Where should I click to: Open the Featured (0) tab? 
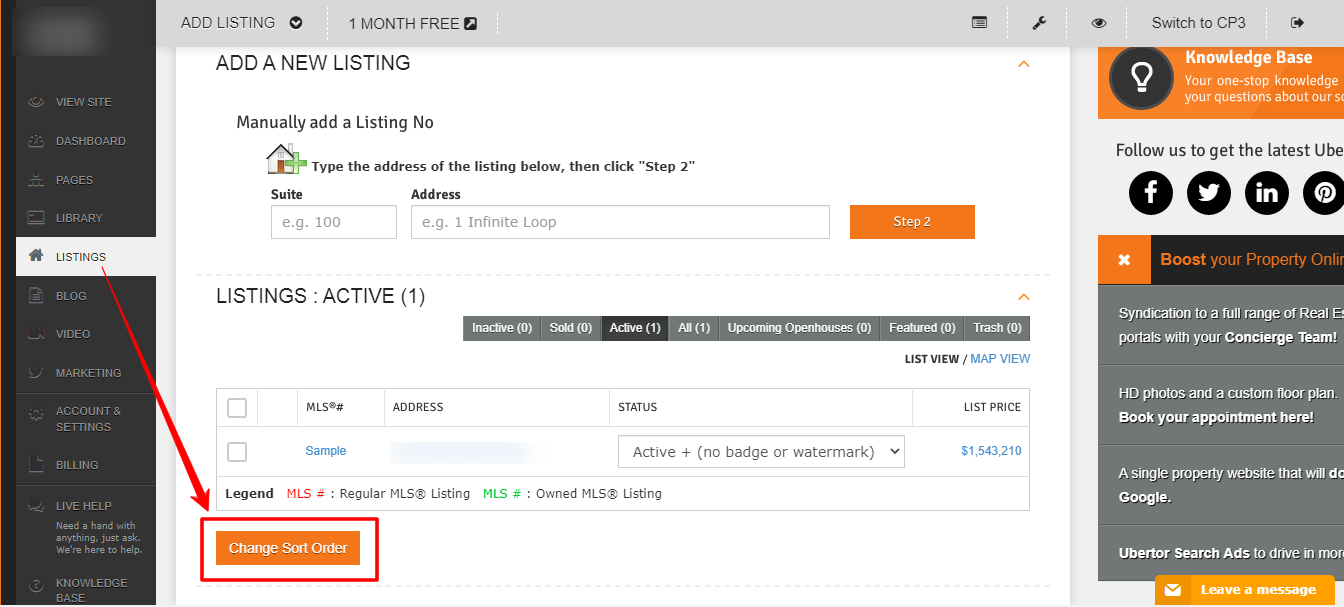[x=922, y=328]
